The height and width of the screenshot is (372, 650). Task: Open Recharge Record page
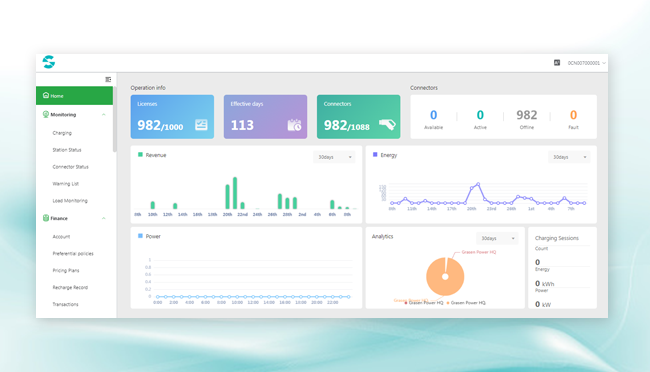70,287
